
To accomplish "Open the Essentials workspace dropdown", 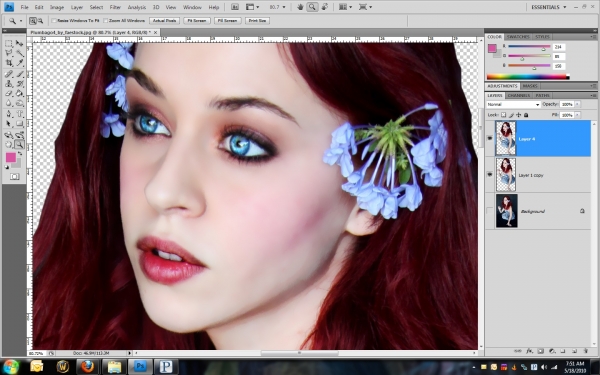I will [x=548, y=7].
